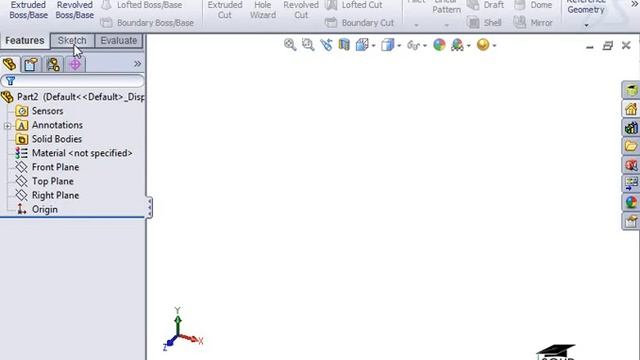The image size is (640, 360).
Task: Select Part2 root in feature tree
Action: (x=72, y=97)
